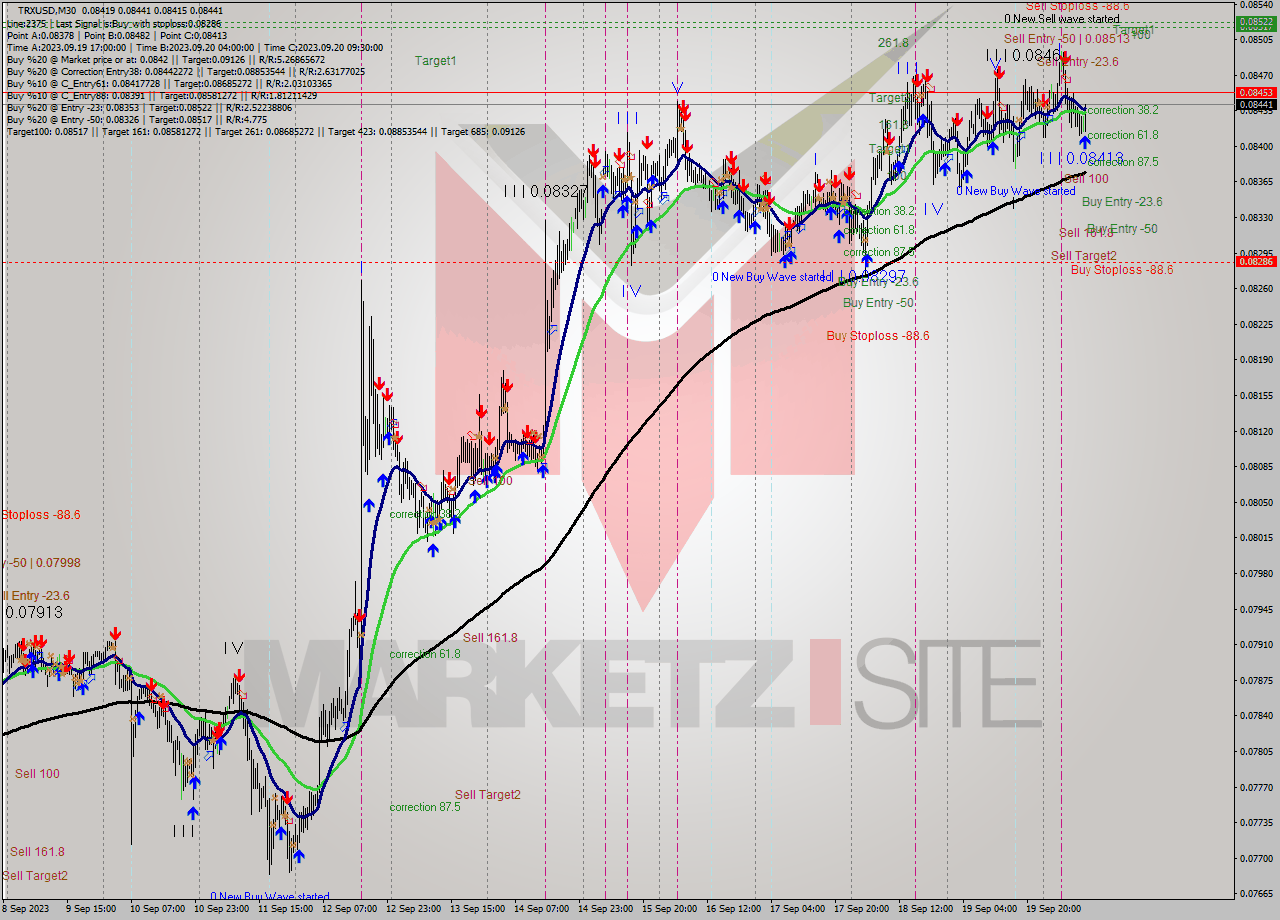Image resolution: width=1280 pixels, height=920 pixels.
Task: Click the 0.07910 price axis value
Action: click(x=1256, y=644)
